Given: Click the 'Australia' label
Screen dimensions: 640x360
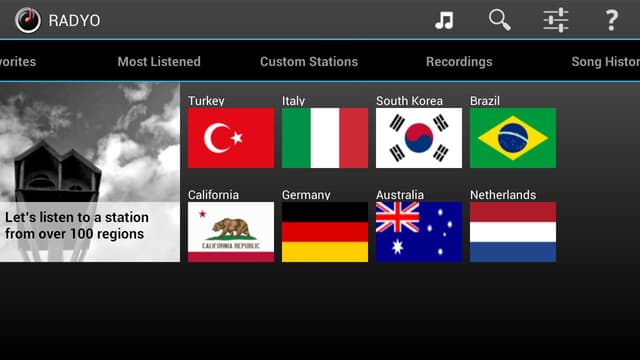Looking at the screenshot, I should click(400, 195).
